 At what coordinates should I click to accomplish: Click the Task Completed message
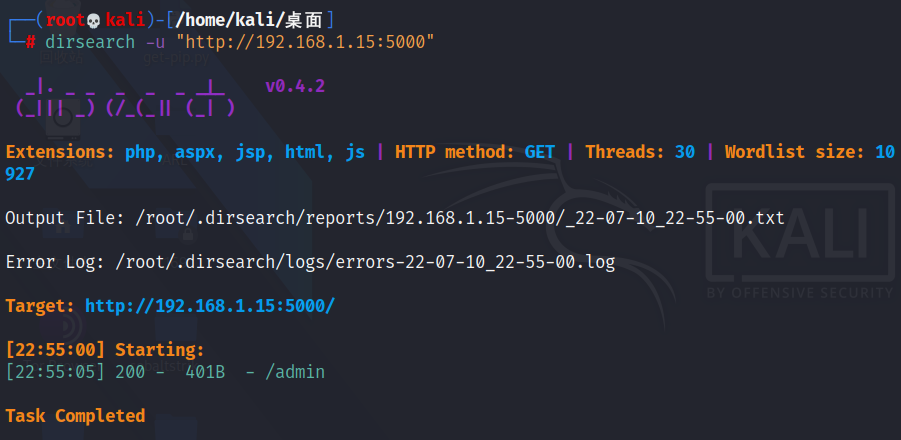tap(75, 416)
